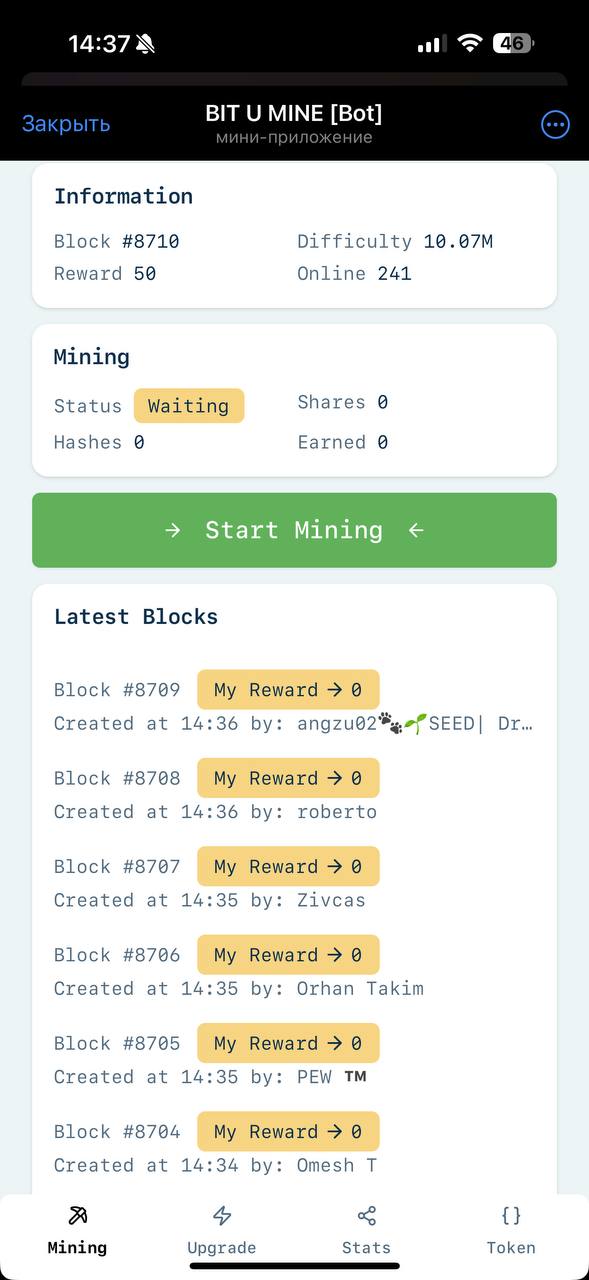Tap the battery indicator showing 46
Image resolution: width=589 pixels, height=1280 pixels.
coord(514,43)
